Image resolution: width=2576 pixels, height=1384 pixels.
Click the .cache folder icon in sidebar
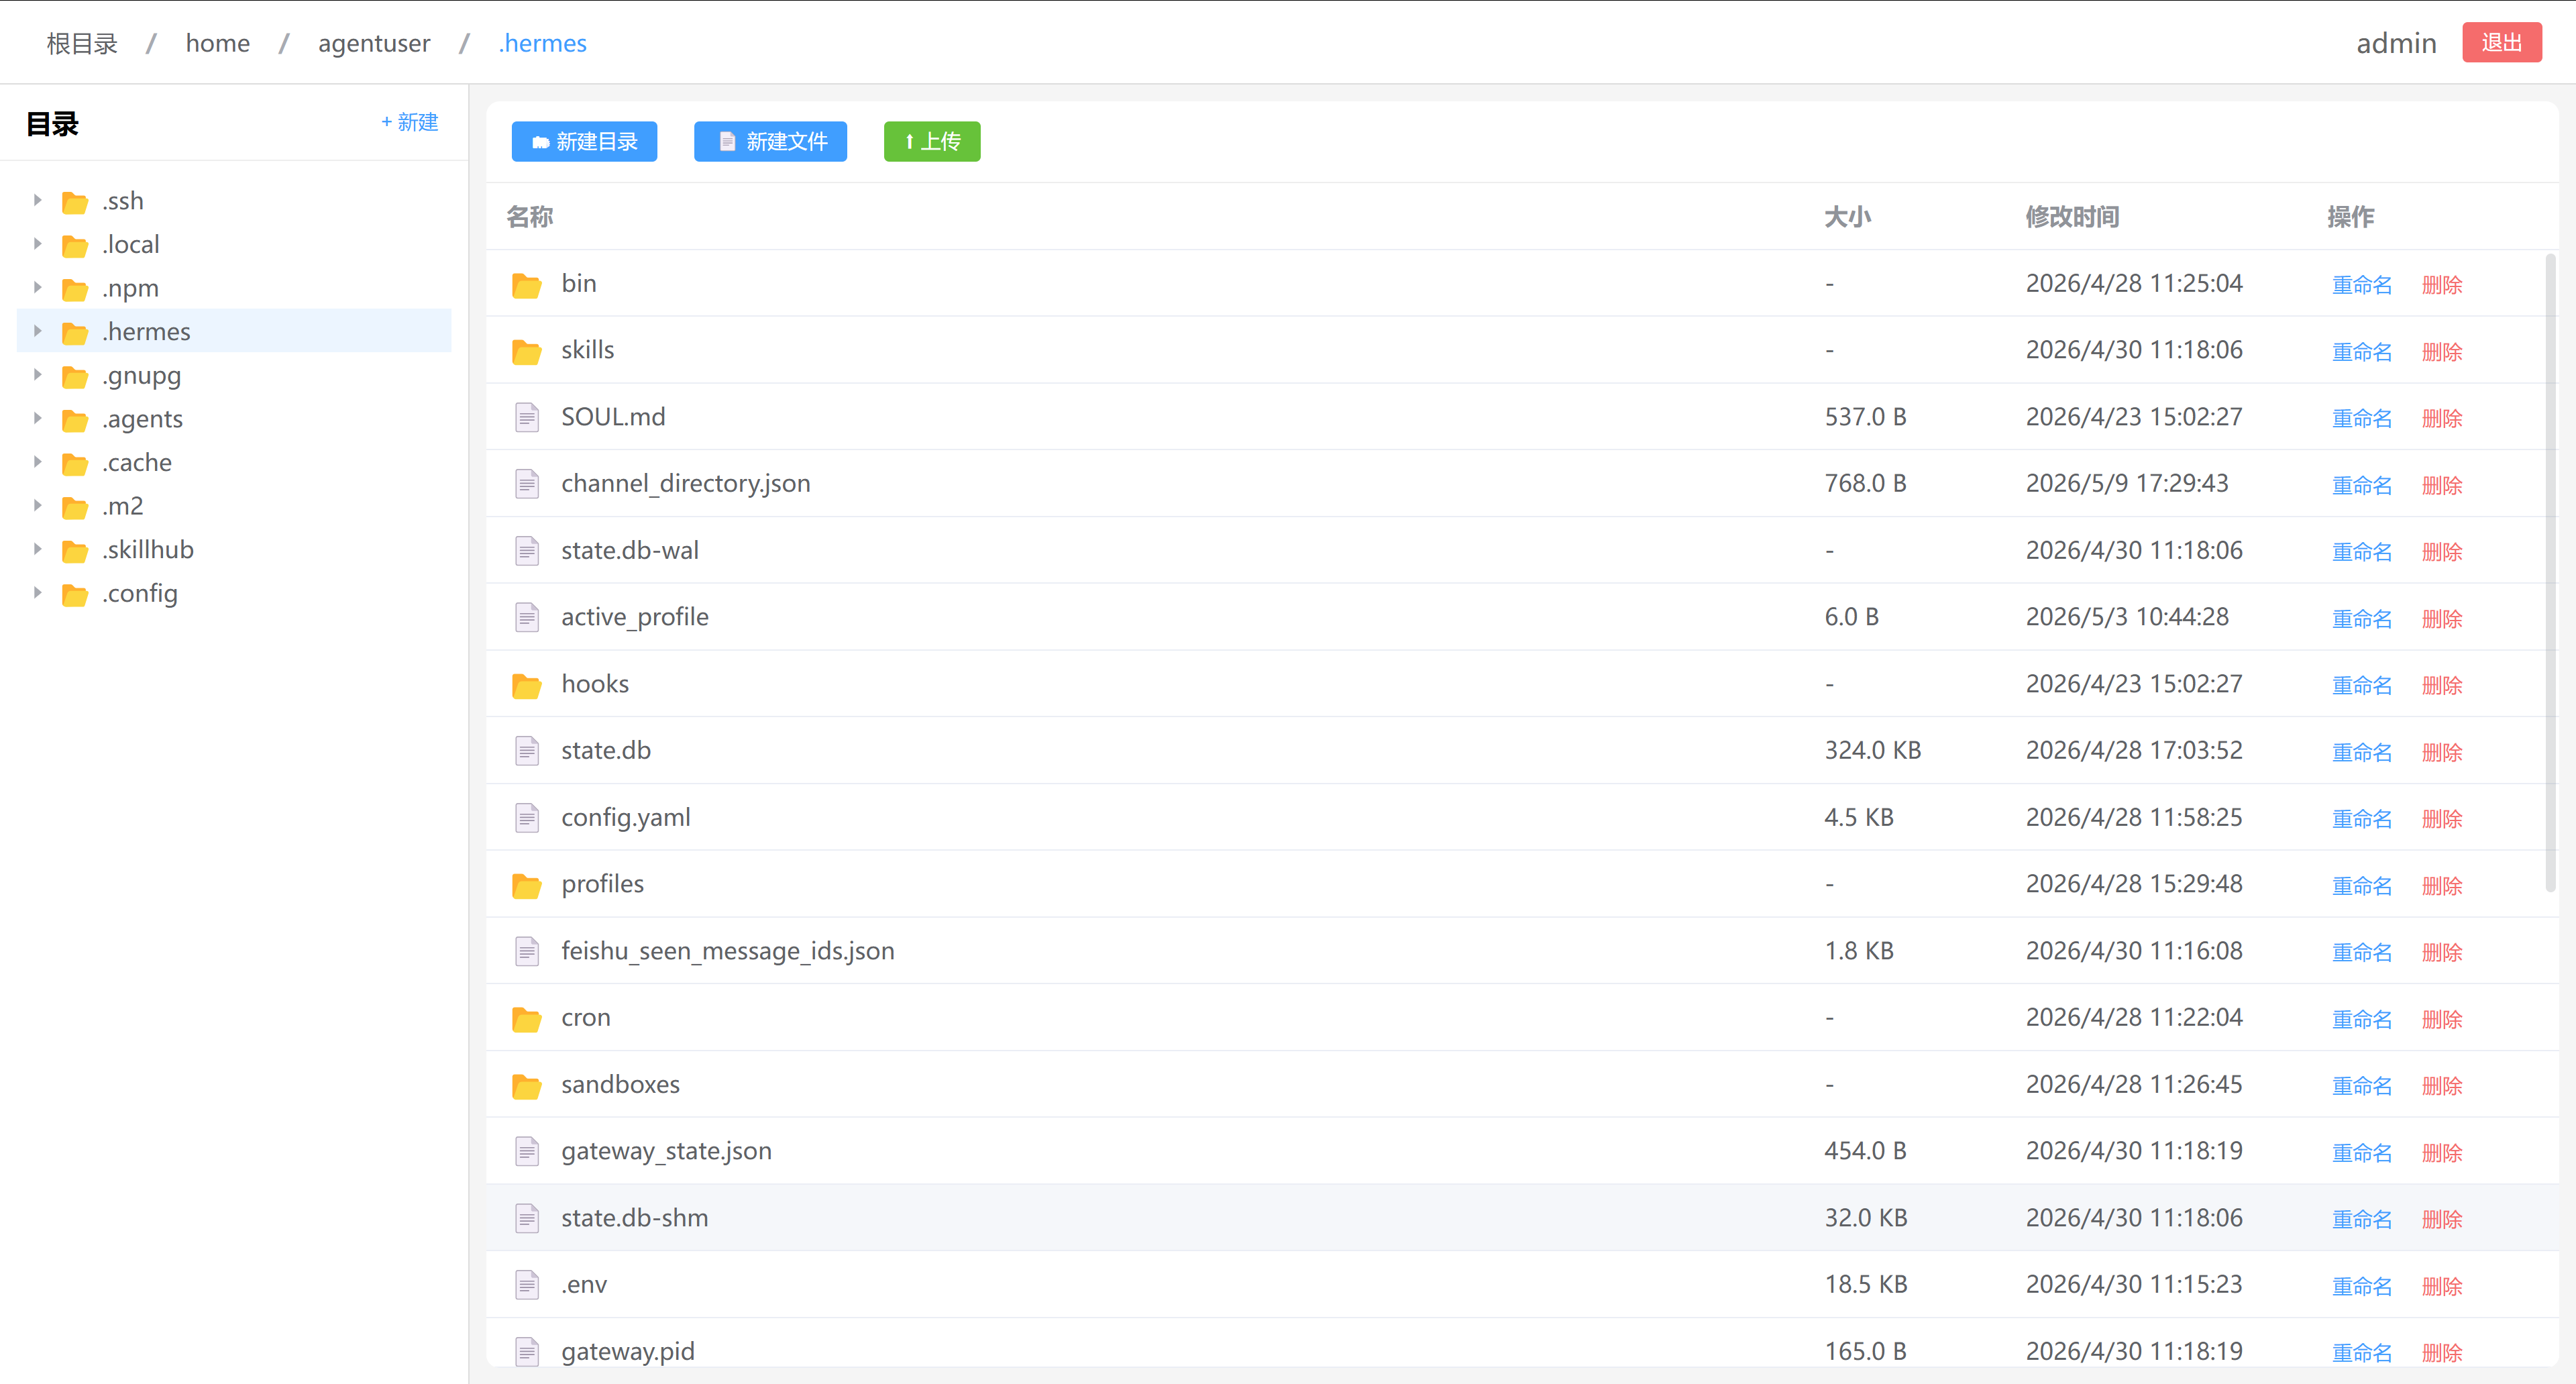tap(75, 464)
